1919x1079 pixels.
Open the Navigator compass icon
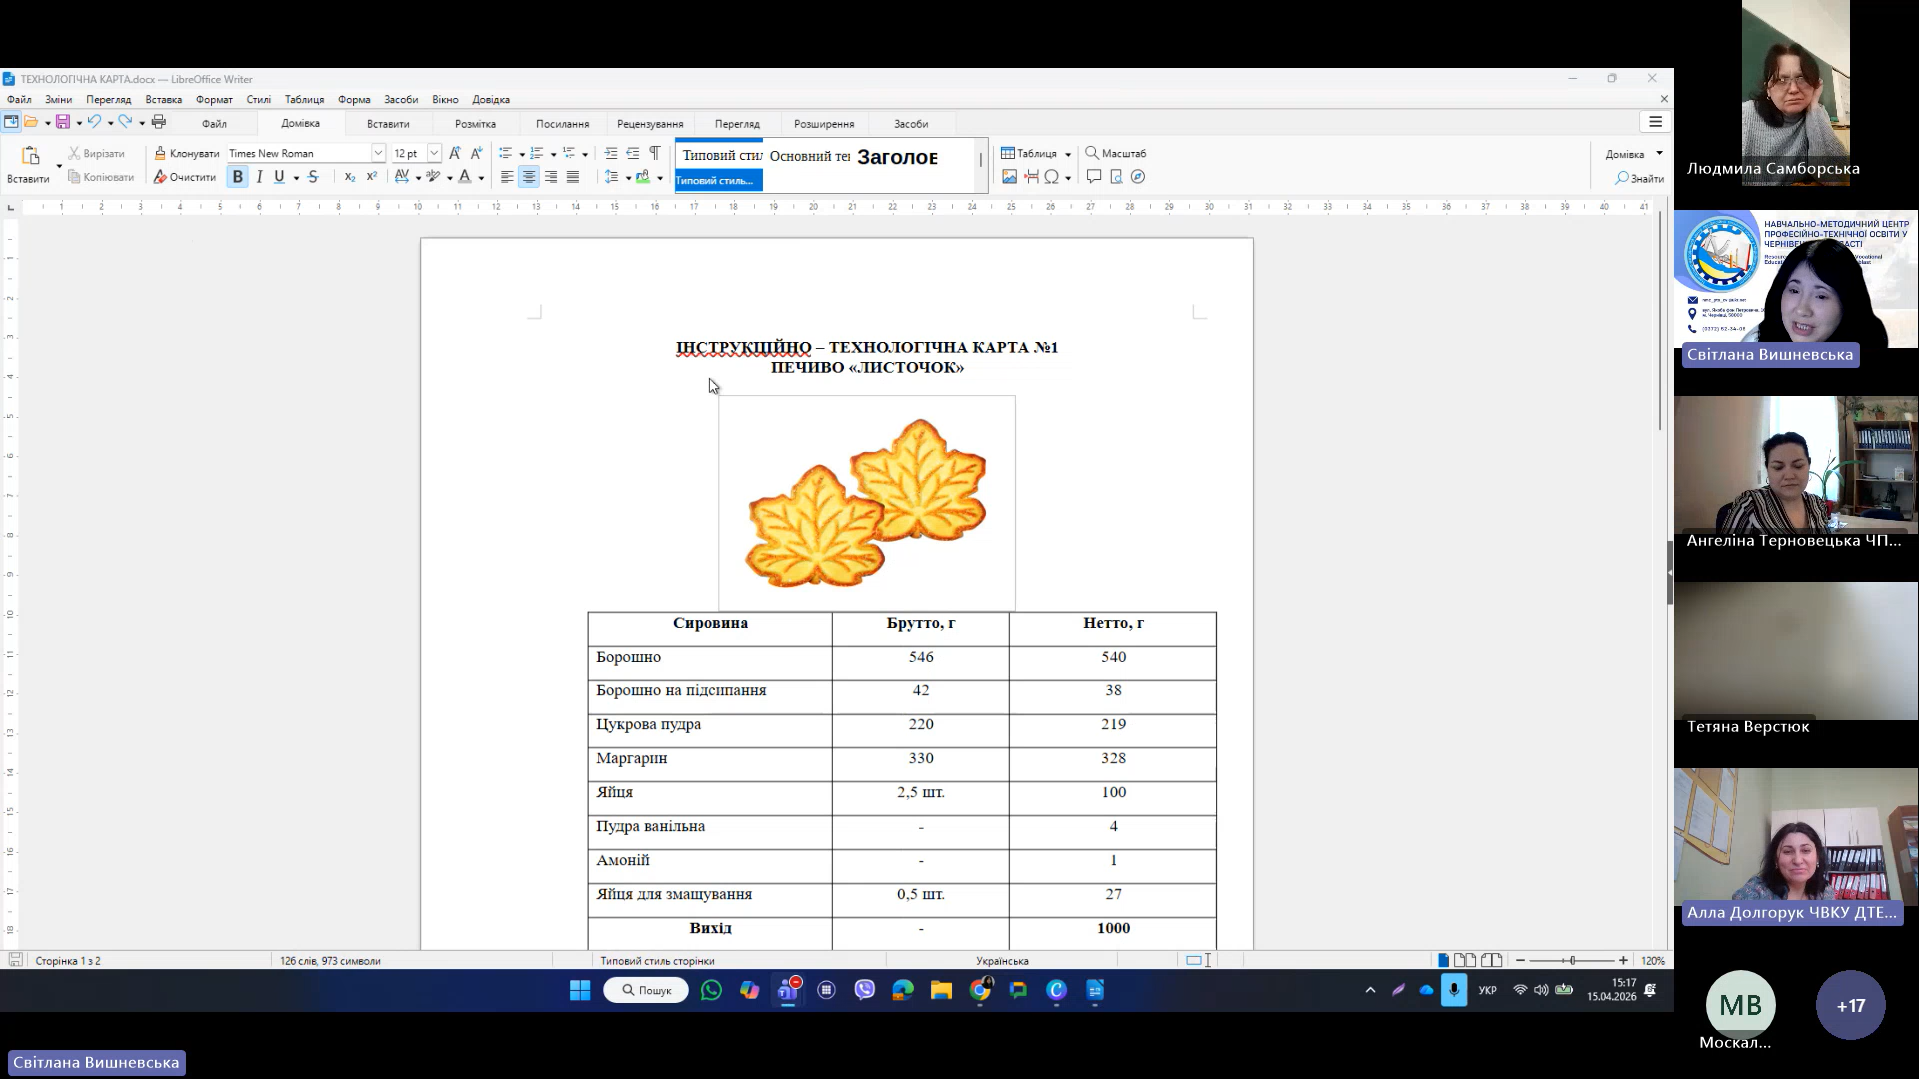[x=1138, y=177]
